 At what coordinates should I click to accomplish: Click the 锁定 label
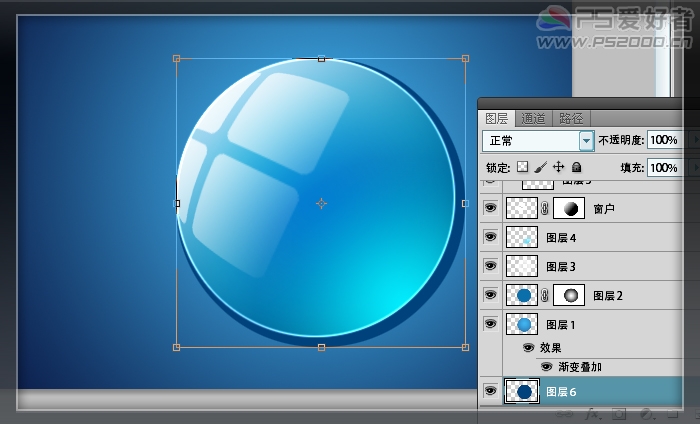point(498,168)
